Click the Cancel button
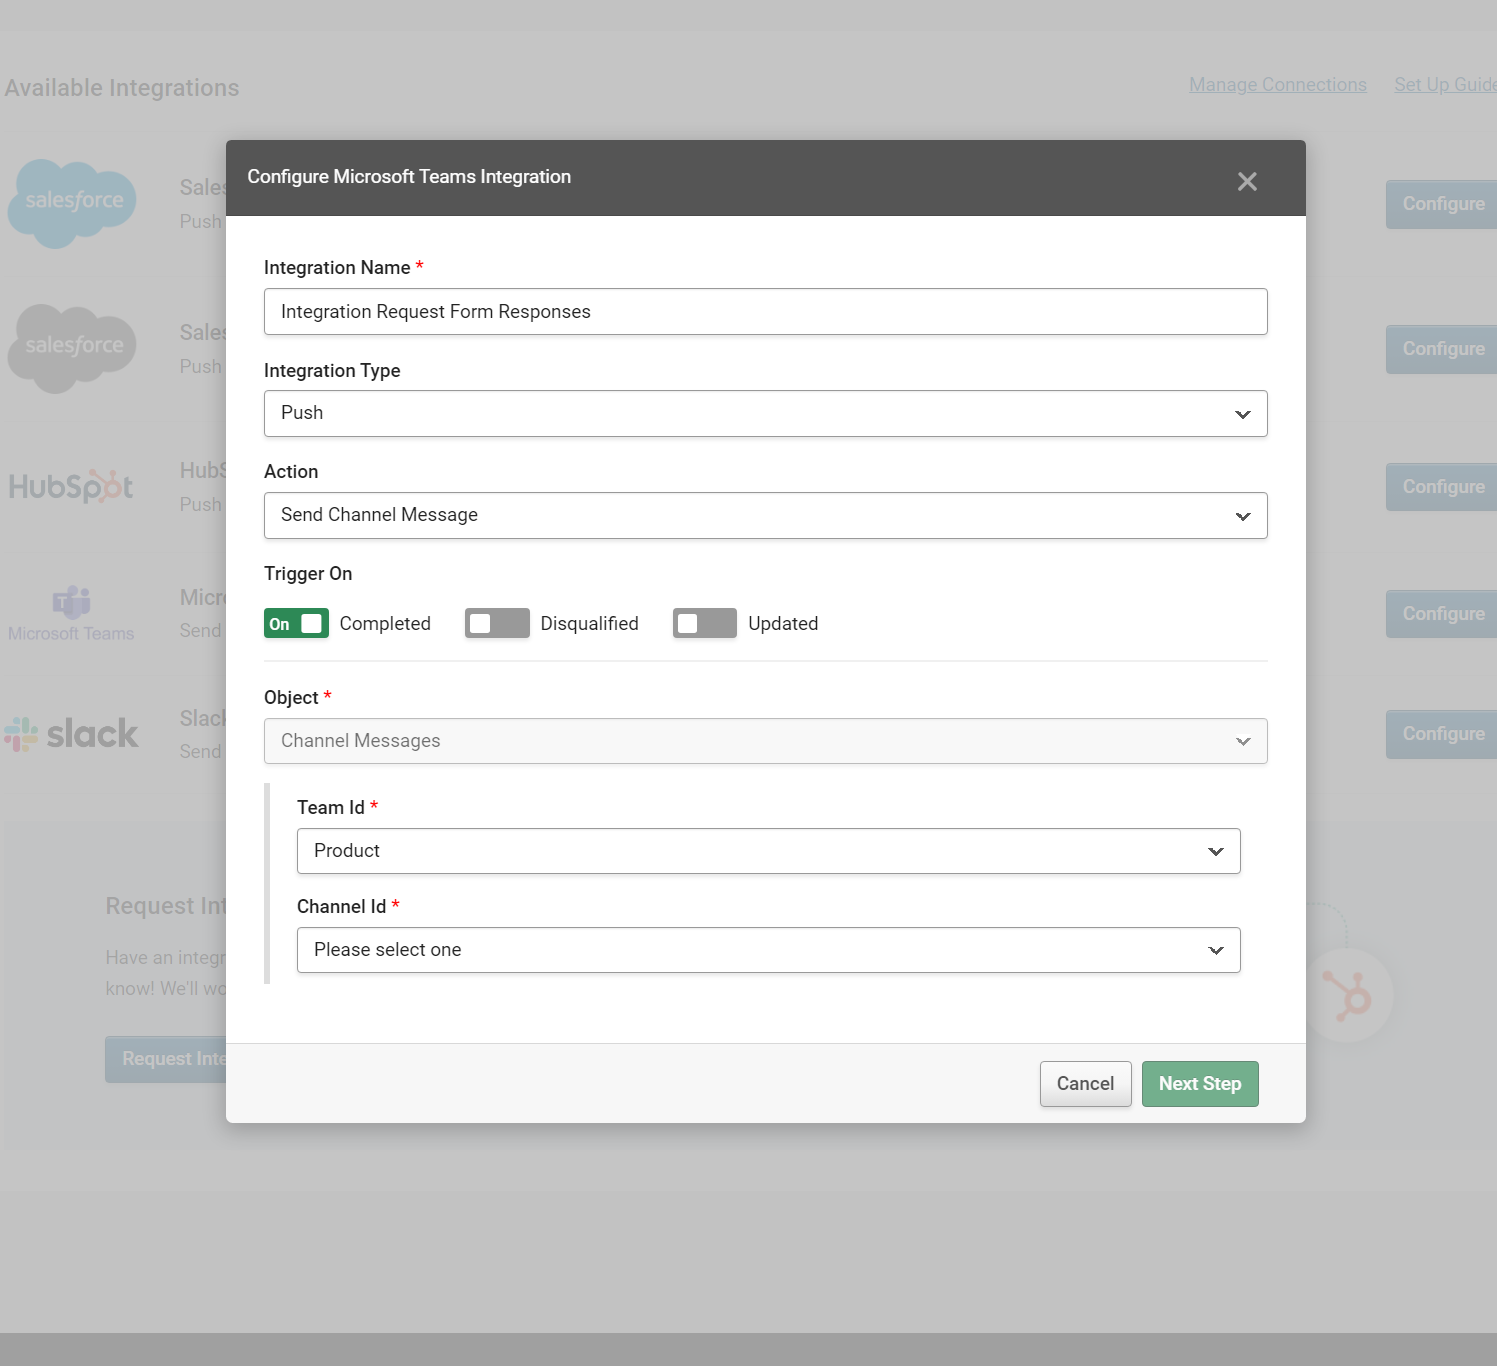This screenshot has width=1497, height=1366. [1085, 1083]
